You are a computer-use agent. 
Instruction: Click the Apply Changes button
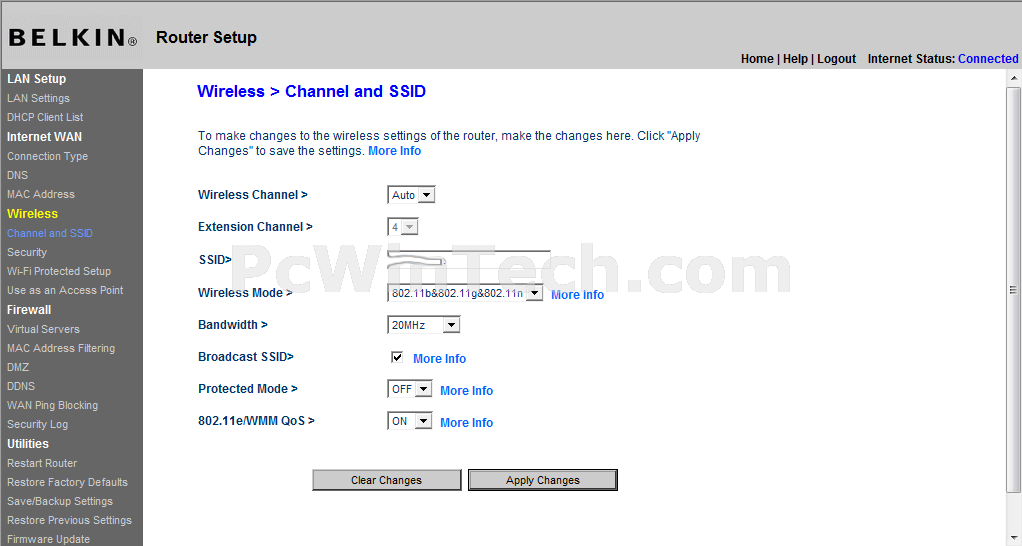[x=543, y=480]
